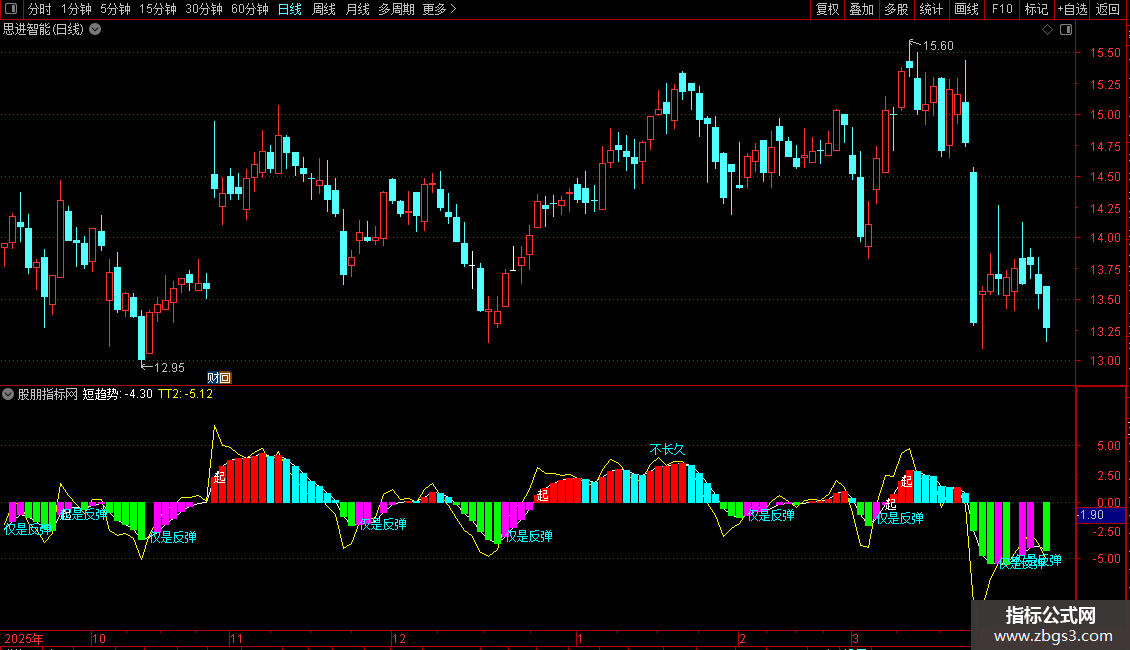
Task: Open F10 company information
Action: point(1002,9)
